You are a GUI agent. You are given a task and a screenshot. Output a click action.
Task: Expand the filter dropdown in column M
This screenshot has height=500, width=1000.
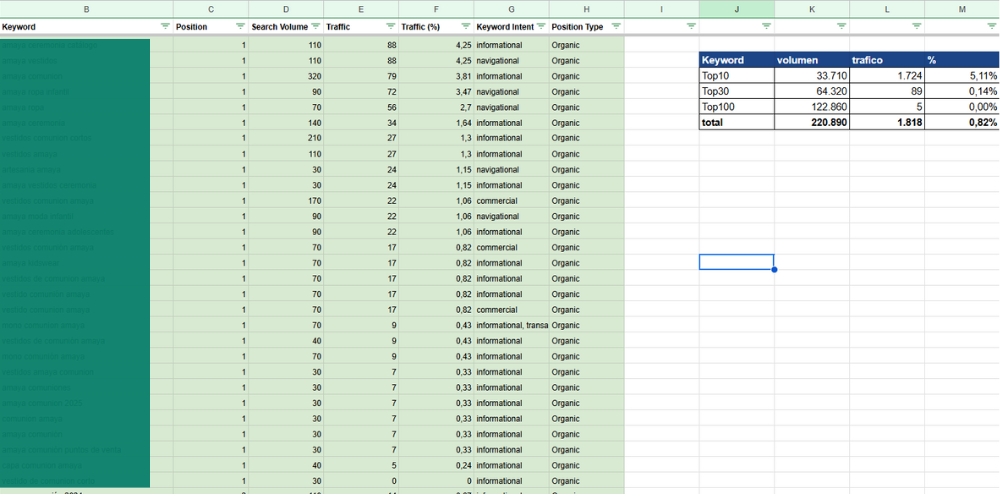click(x=990, y=26)
